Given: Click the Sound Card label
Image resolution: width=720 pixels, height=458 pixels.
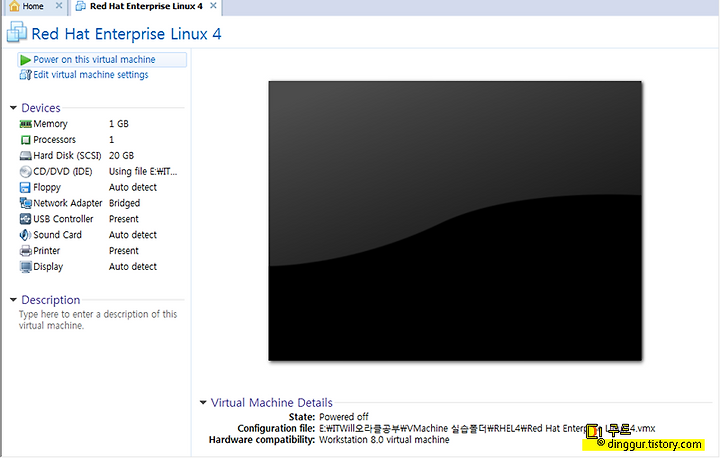Looking at the screenshot, I should [57, 235].
